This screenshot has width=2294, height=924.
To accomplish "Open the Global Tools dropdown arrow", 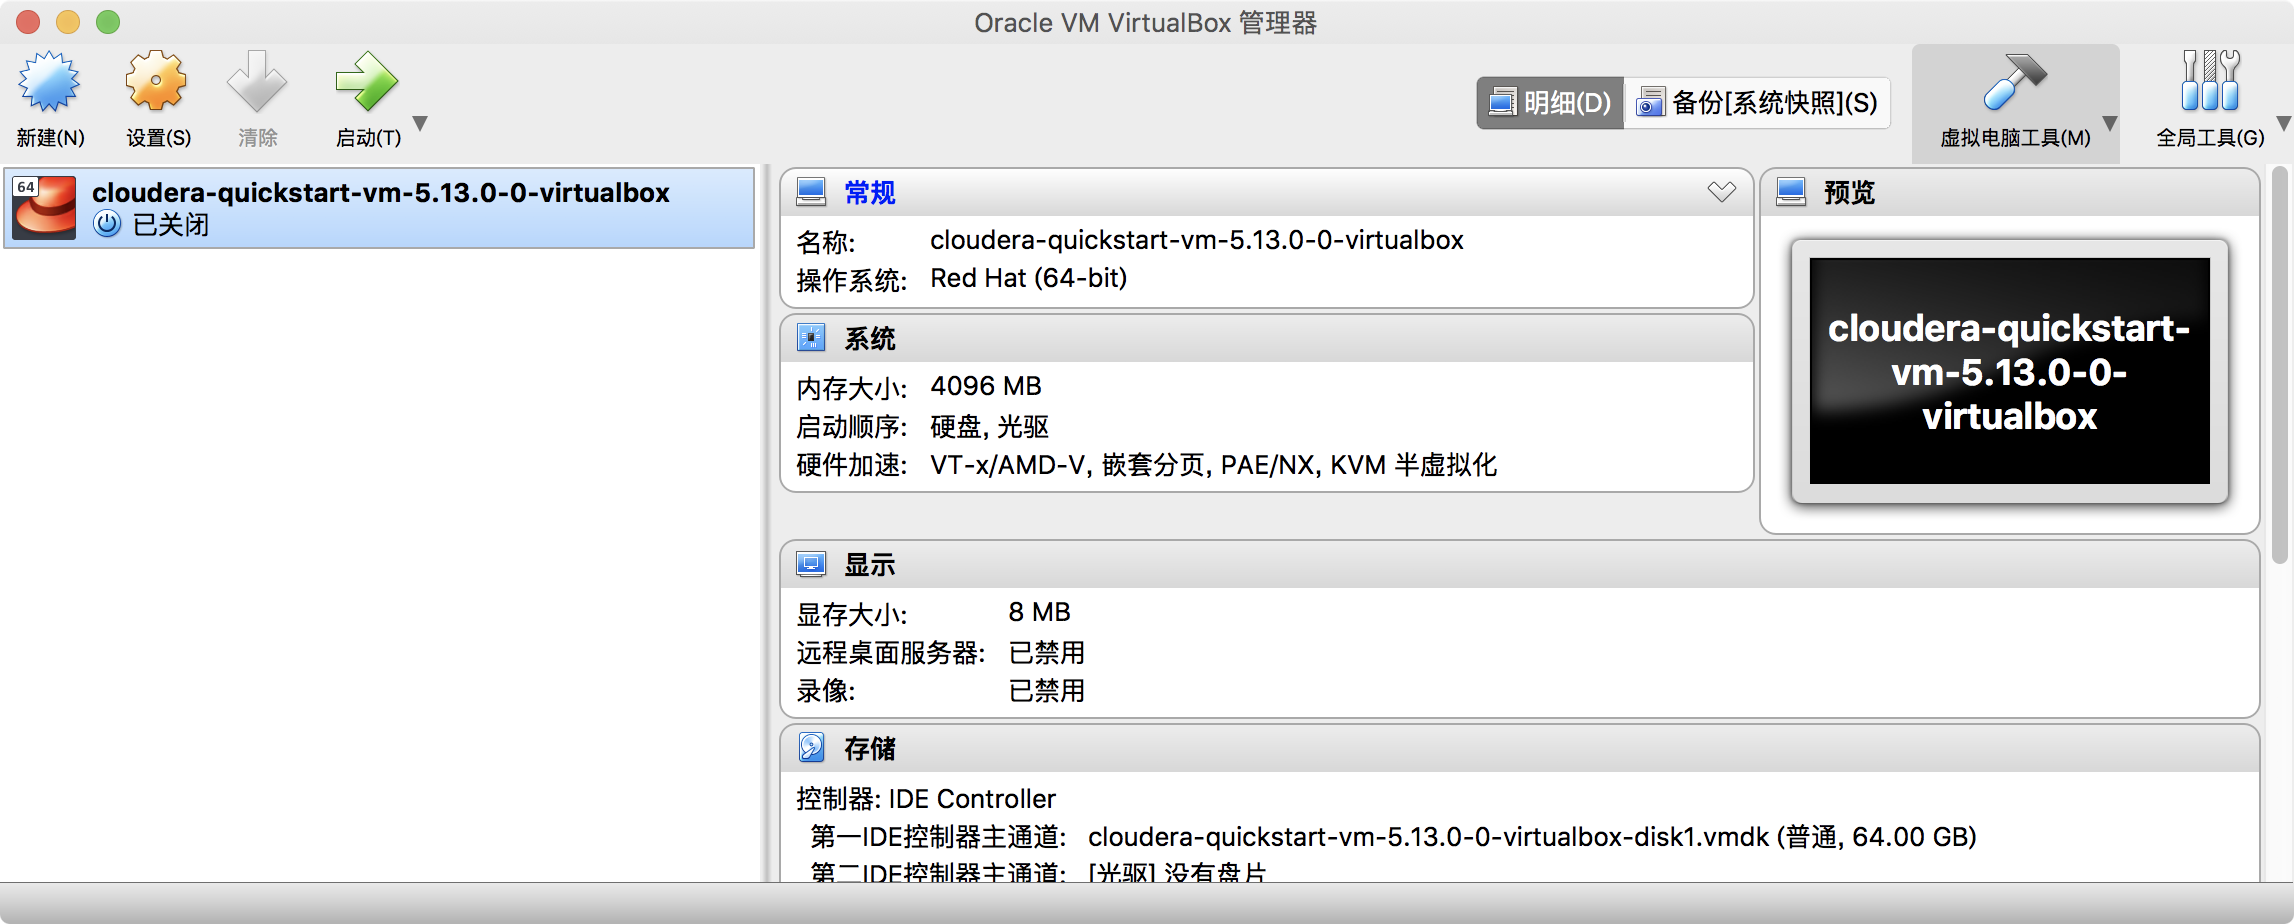I will (2283, 123).
